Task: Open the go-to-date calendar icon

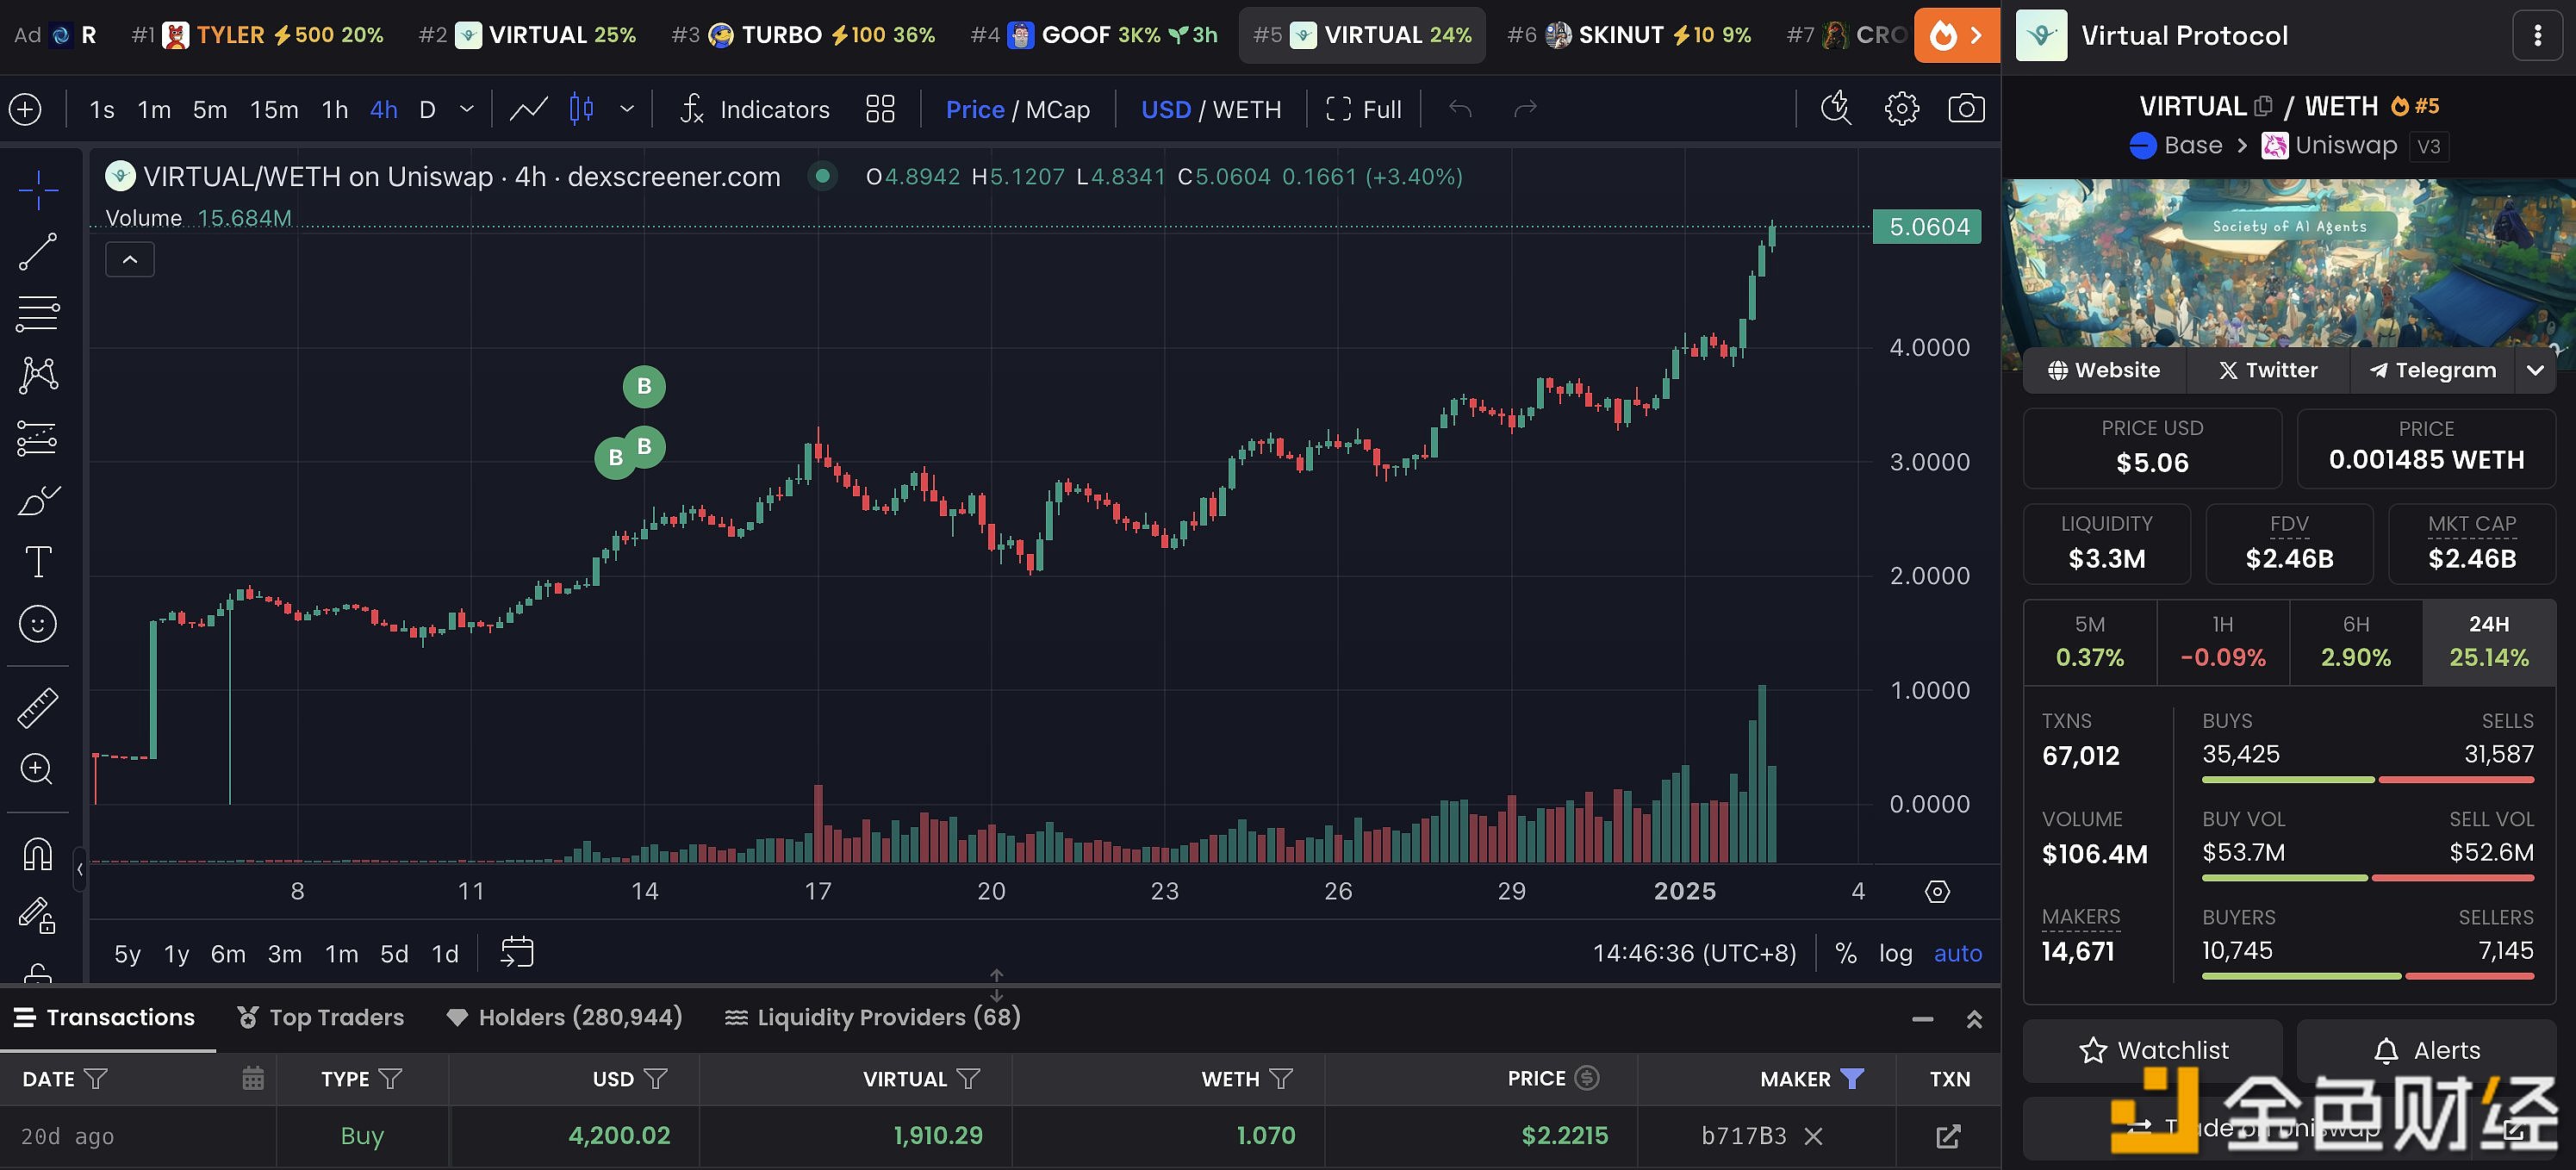Action: click(x=517, y=952)
